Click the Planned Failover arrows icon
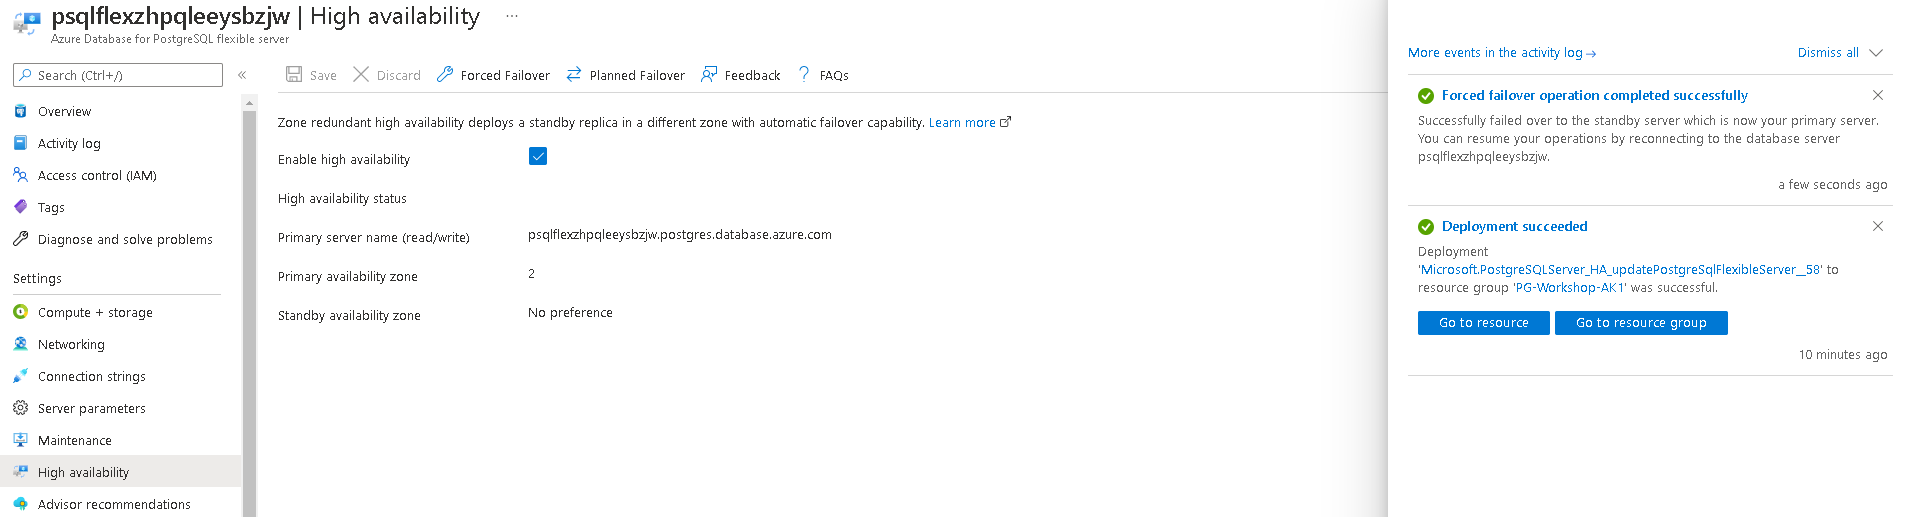The height and width of the screenshot is (517, 1911). coord(574,74)
